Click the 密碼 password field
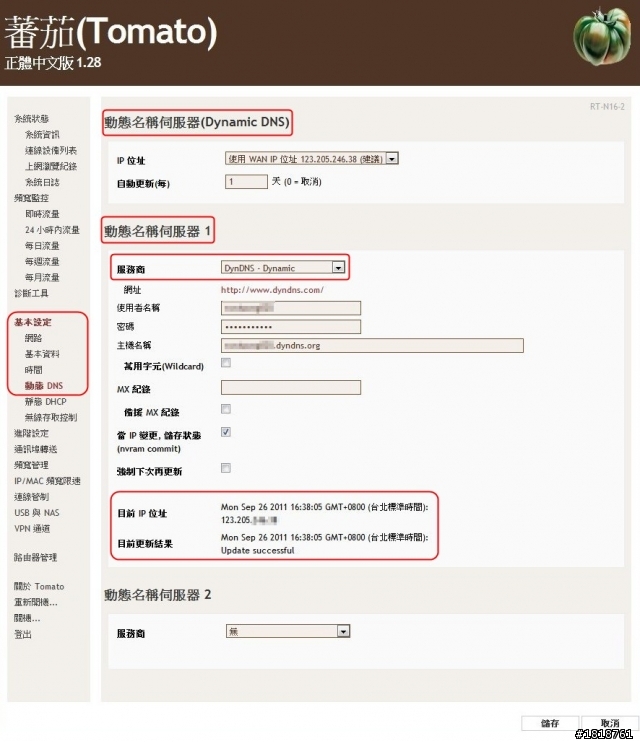This screenshot has height=742, width=640. [291, 327]
